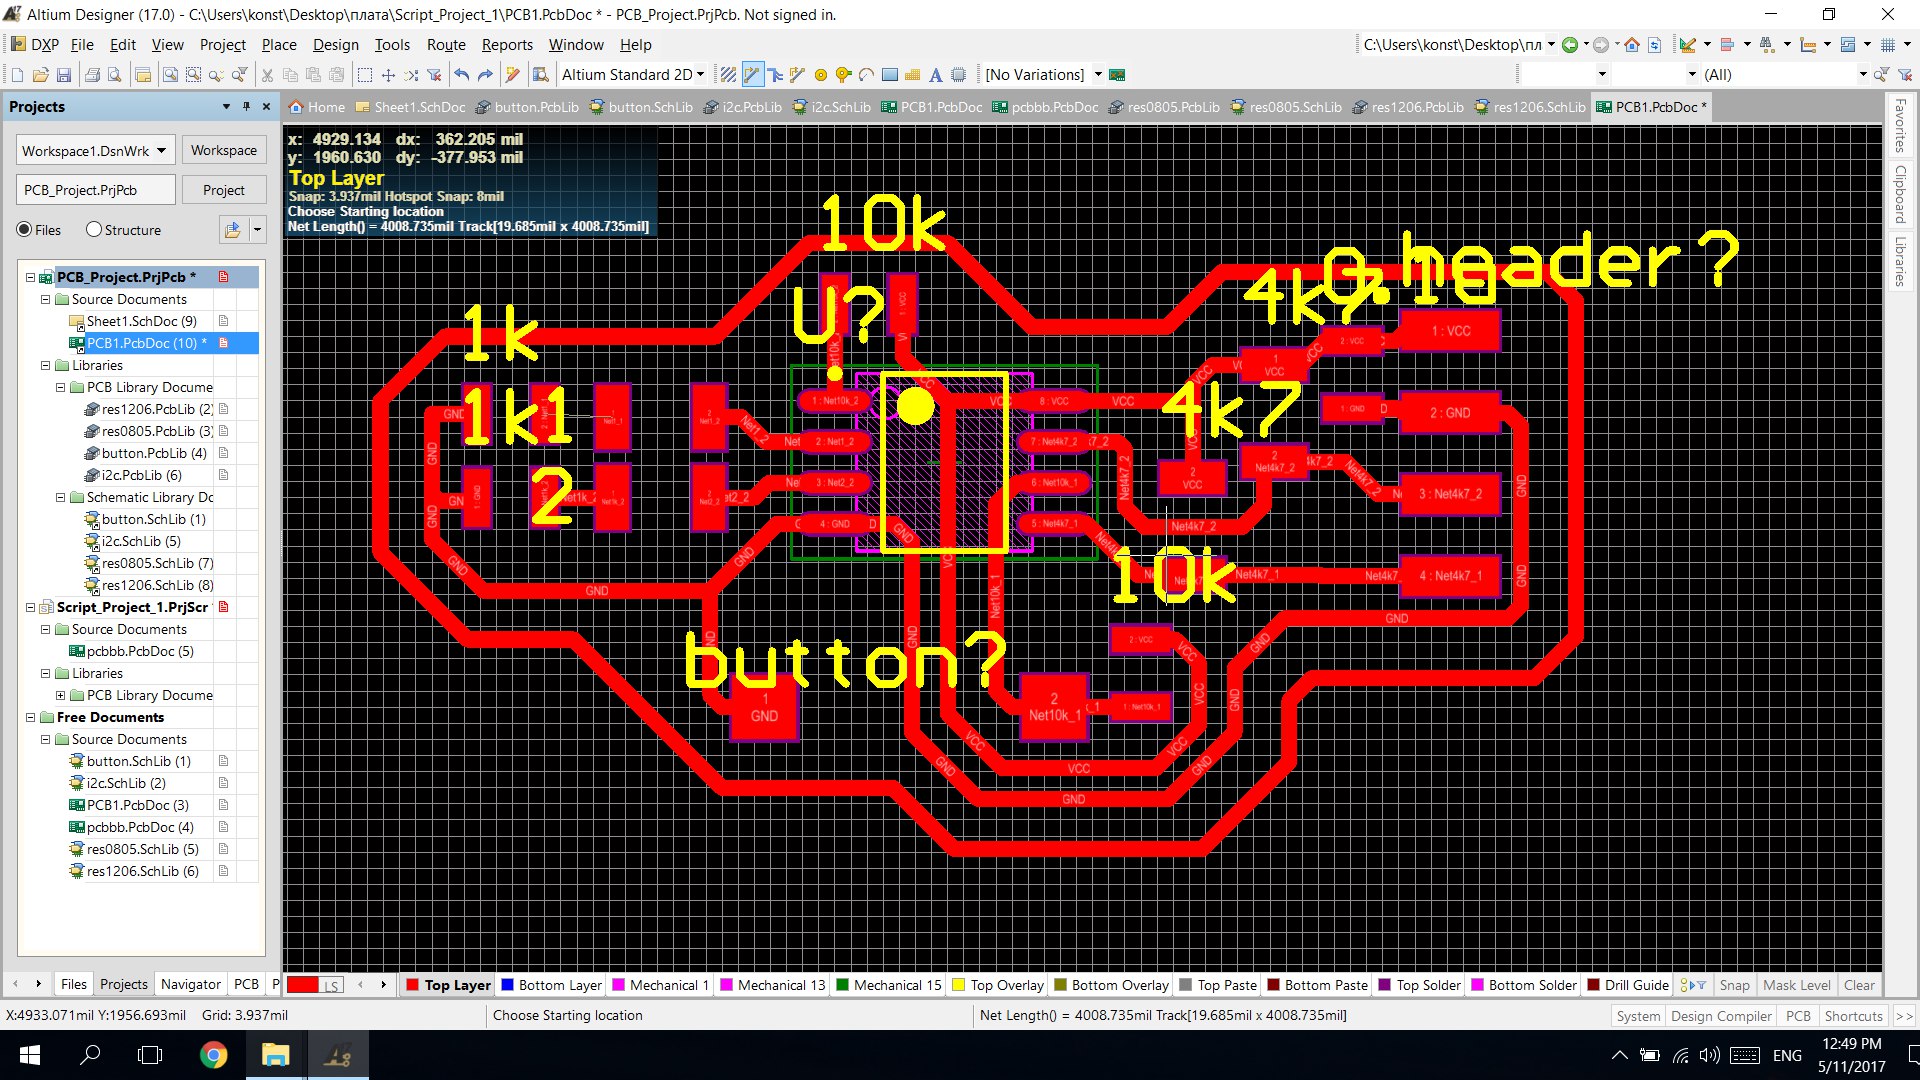
Task: Pin the Projects panel
Action: 246,106
